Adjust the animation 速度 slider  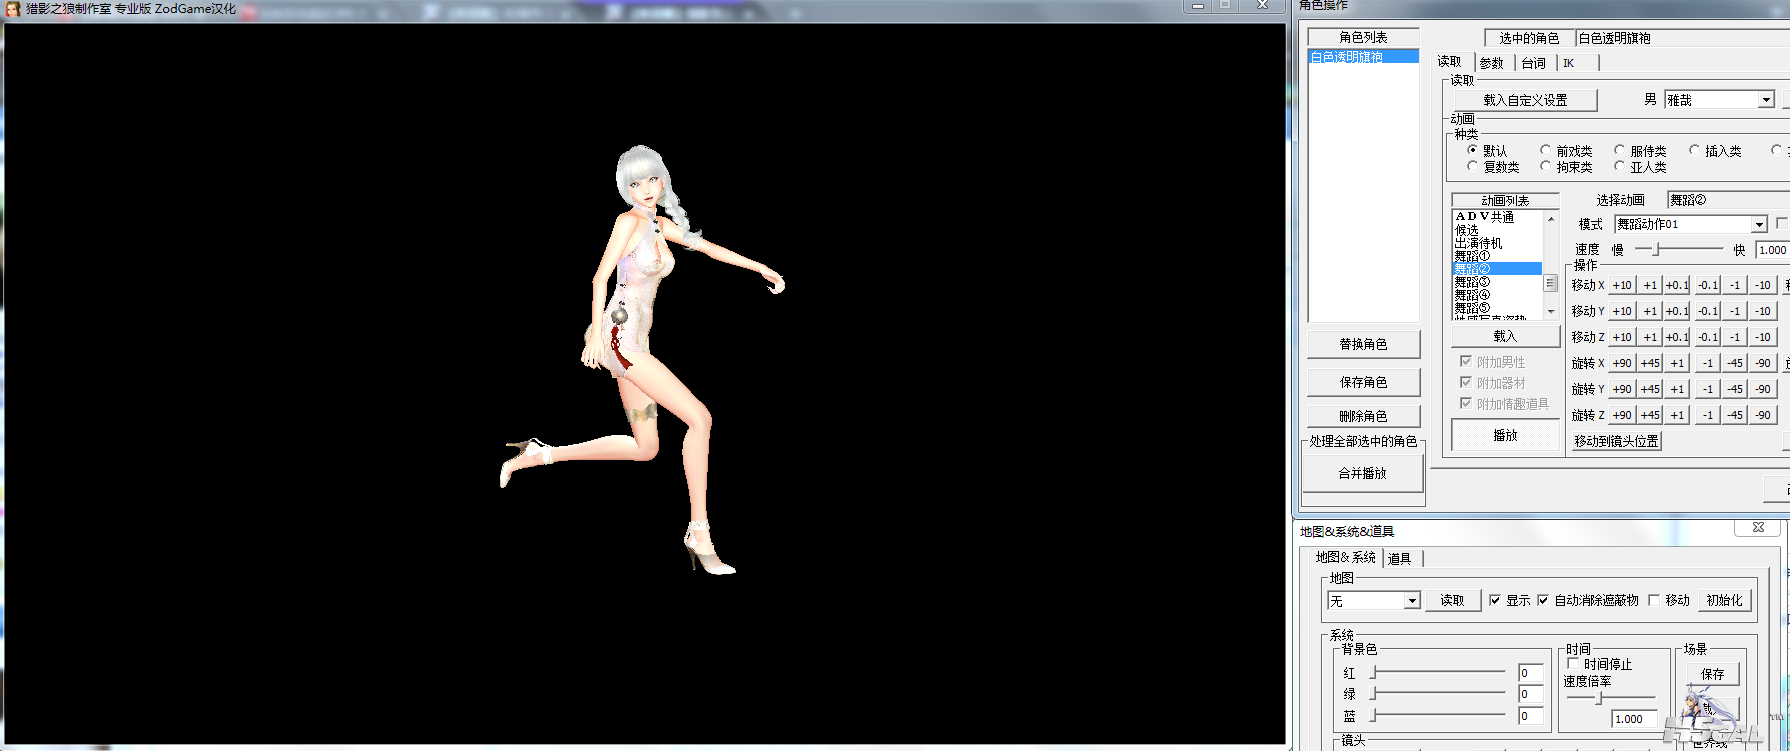1679,249
